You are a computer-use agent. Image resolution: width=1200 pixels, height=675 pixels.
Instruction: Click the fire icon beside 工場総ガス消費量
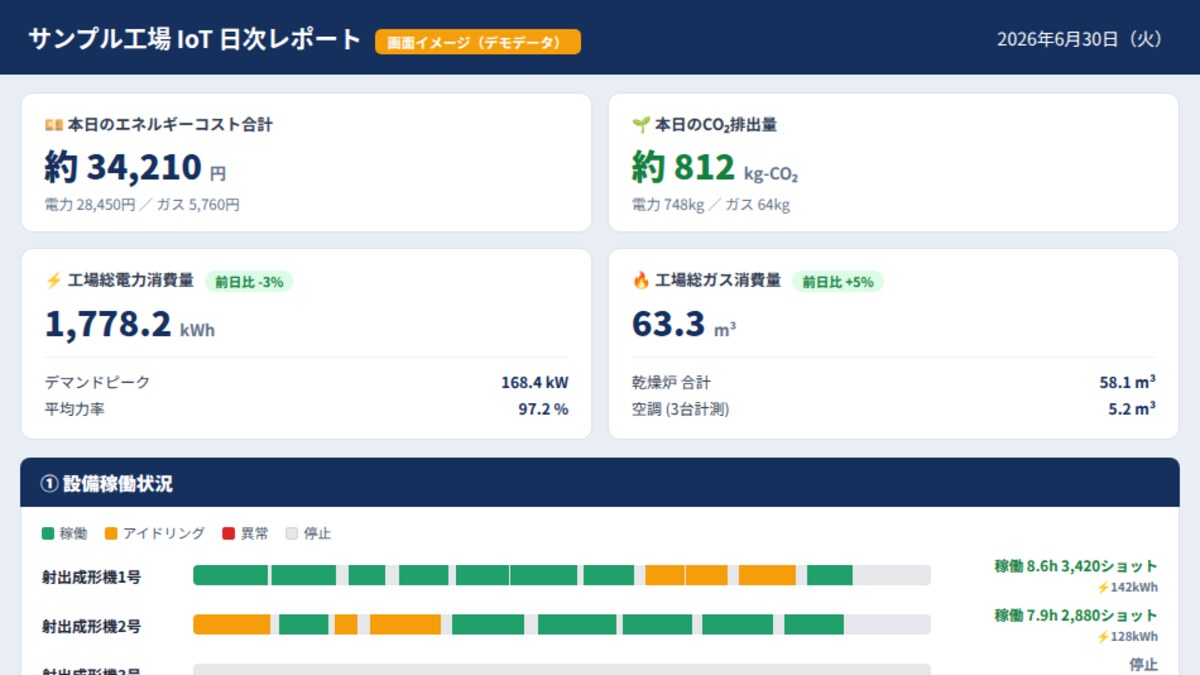tap(641, 281)
